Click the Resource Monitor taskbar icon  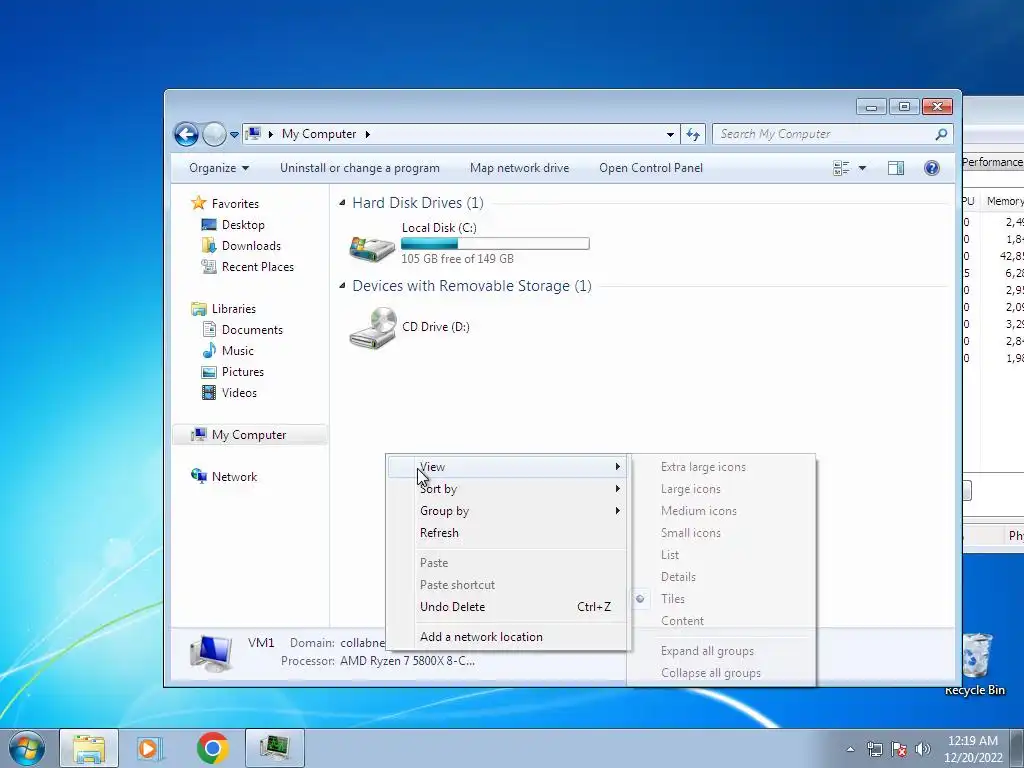[275, 748]
